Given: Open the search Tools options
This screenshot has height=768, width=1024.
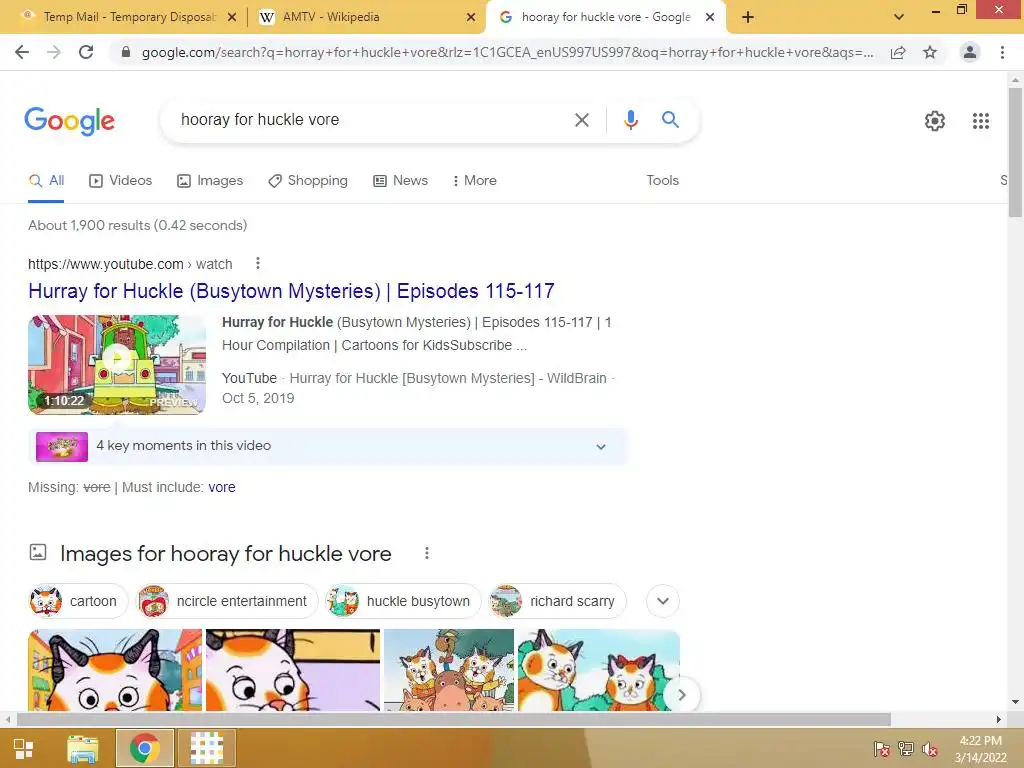Looking at the screenshot, I should pyautogui.click(x=662, y=181).
